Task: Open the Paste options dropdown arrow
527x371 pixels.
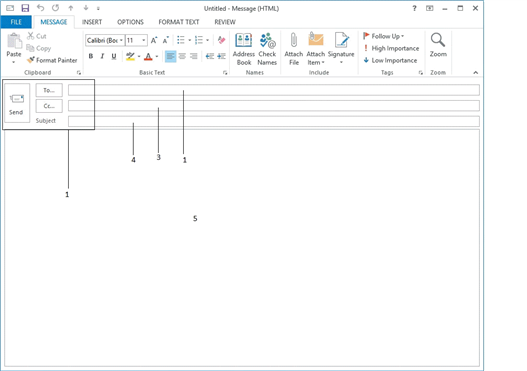Action: (14, 62)
